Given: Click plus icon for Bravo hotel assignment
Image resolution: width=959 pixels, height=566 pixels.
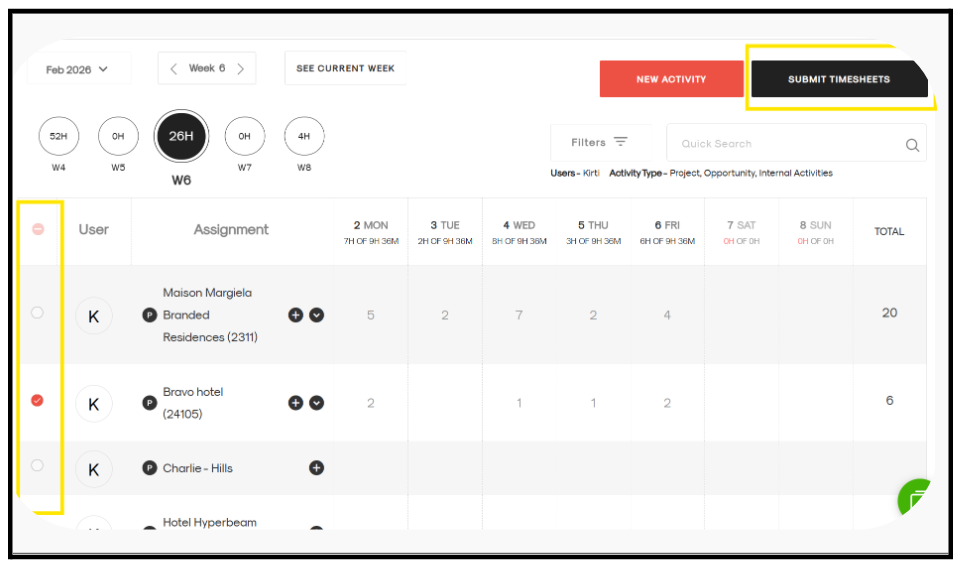Looking at the screenshot, I should tap(296, 403).
